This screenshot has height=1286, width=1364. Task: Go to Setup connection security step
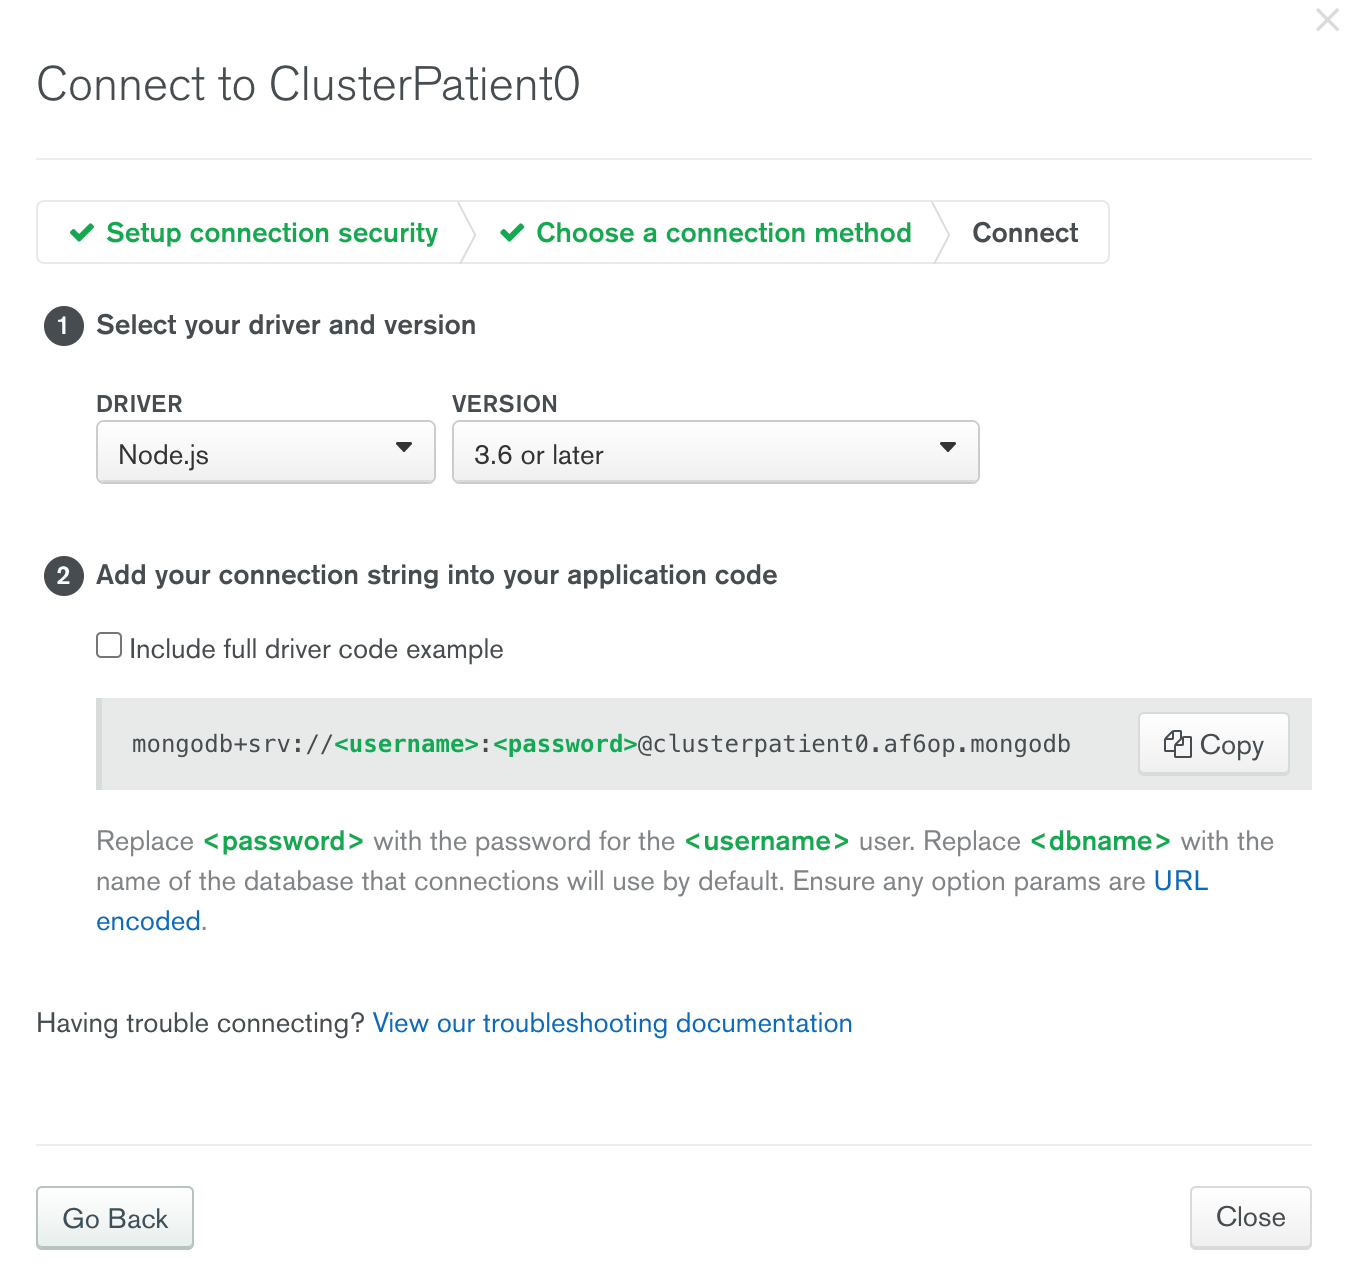[271, 233]
